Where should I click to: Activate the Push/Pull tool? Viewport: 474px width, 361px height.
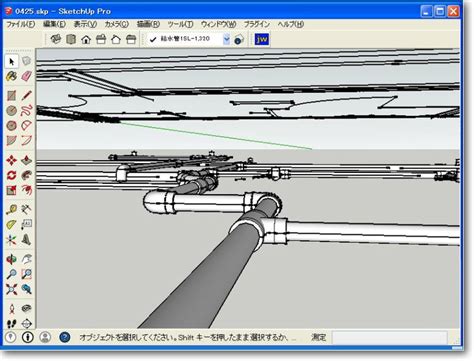[26, 160]
